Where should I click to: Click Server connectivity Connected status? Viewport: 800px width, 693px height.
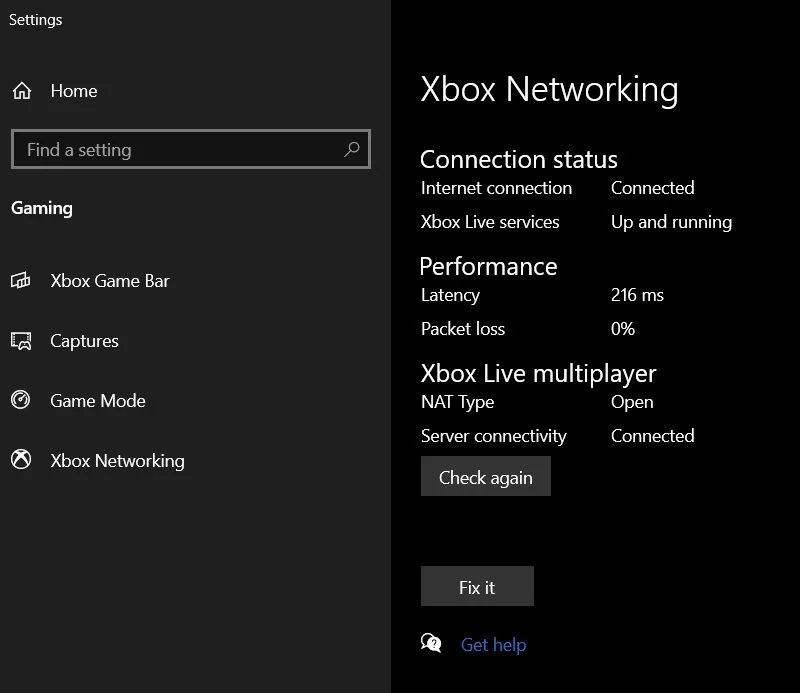click(653, 436)
